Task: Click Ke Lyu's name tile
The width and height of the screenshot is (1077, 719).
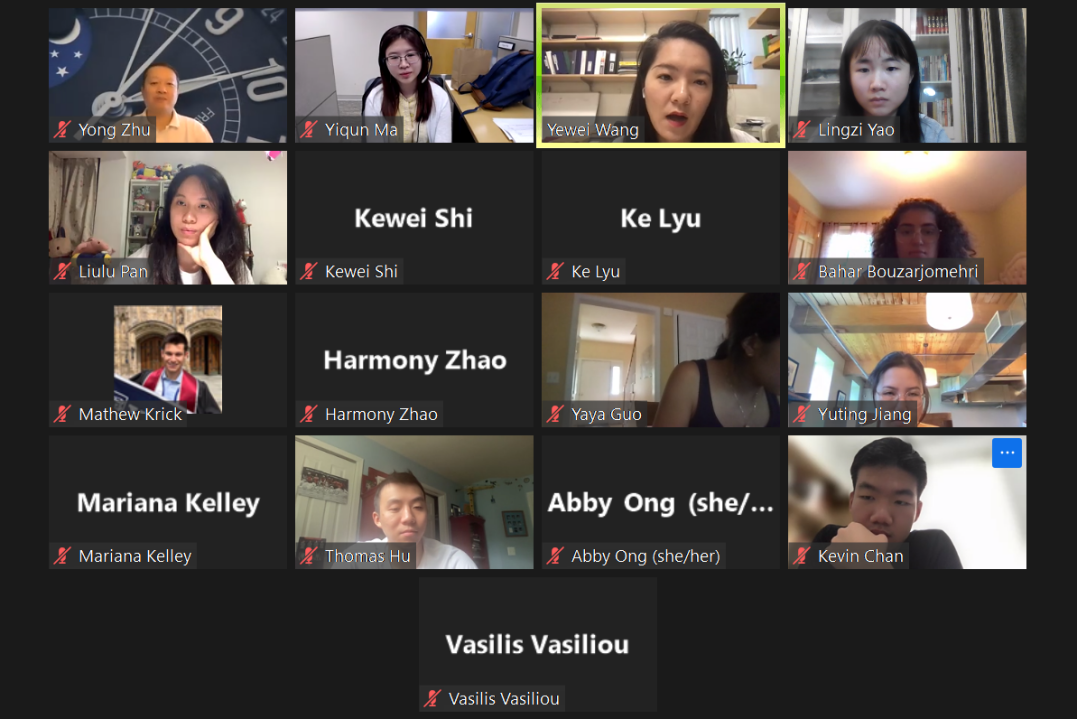Action: pos(661,218)
